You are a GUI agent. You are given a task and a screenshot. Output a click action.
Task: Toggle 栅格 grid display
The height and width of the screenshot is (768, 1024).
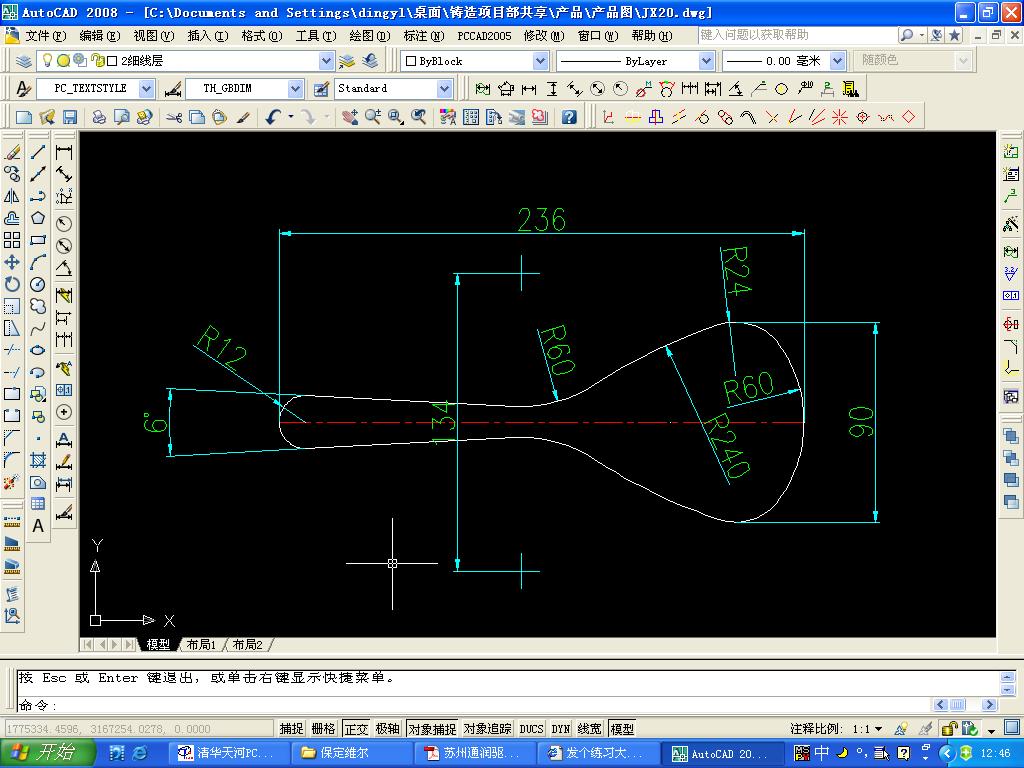323,728
